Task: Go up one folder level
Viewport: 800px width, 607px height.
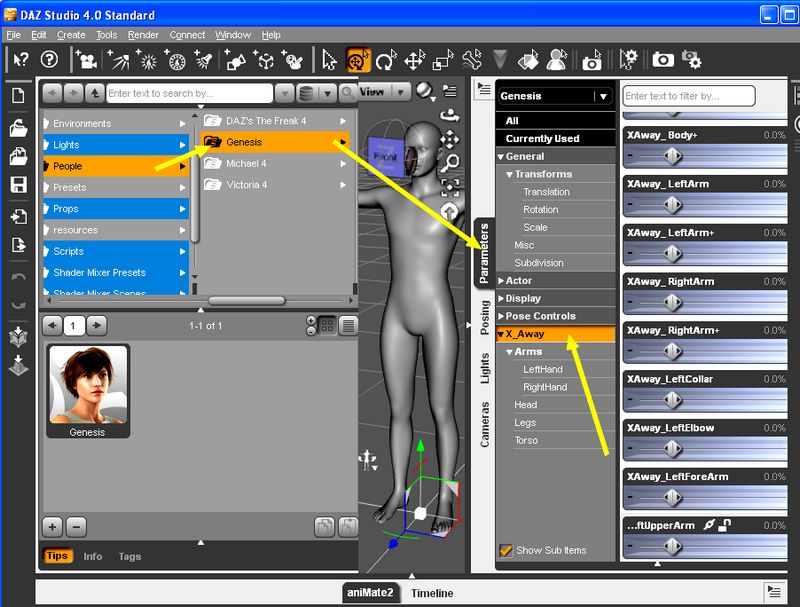Action: [94, 93]
